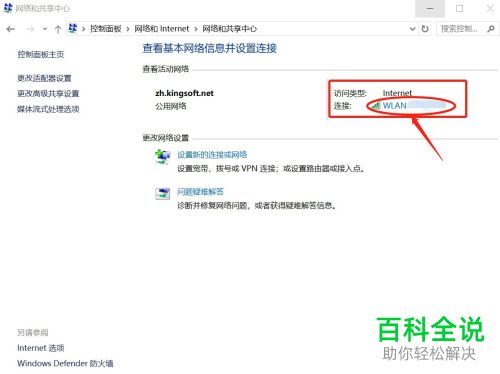Refresh the control panel page
The width and height of the screenshot is (500, 374).
pos(425,29)
